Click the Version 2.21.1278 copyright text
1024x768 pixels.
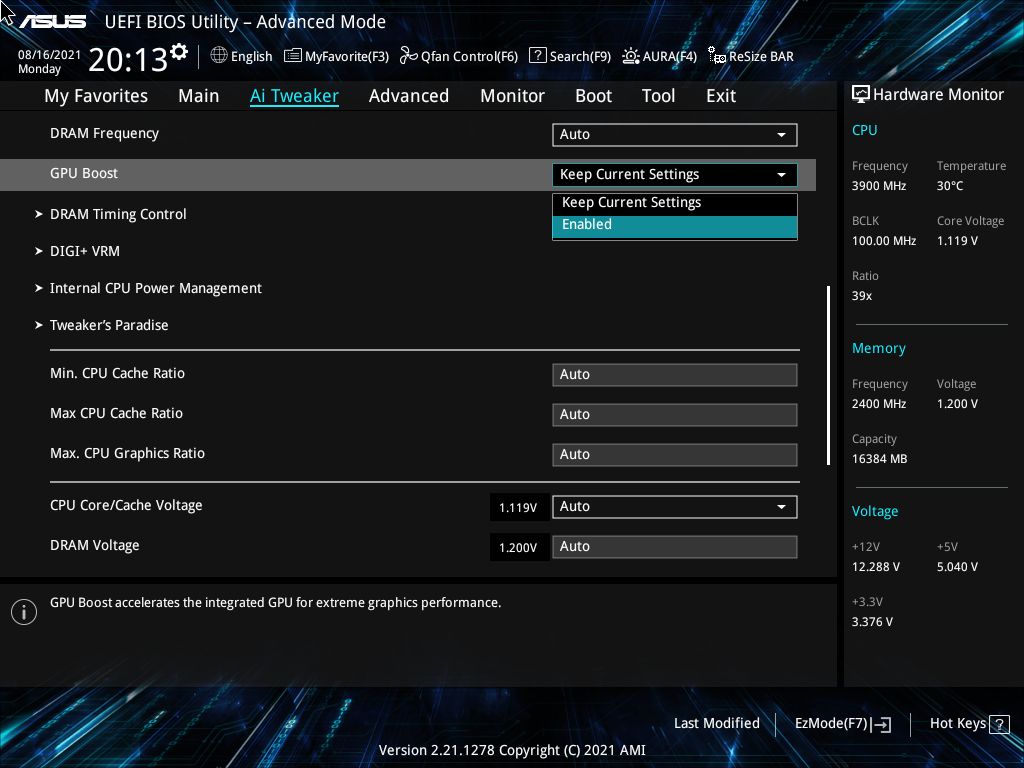click(512, 750)
